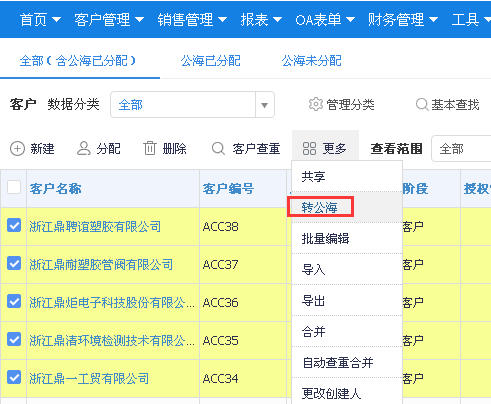Screen dimensions: 491x404
Task: Uncheck the row for 浙江鼎聘谊塑胶有限公司
Action: (14, 225)
